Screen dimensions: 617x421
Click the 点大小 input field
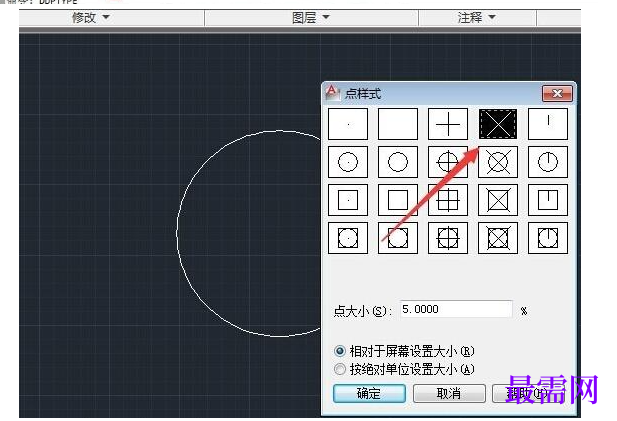click(456, 309)
